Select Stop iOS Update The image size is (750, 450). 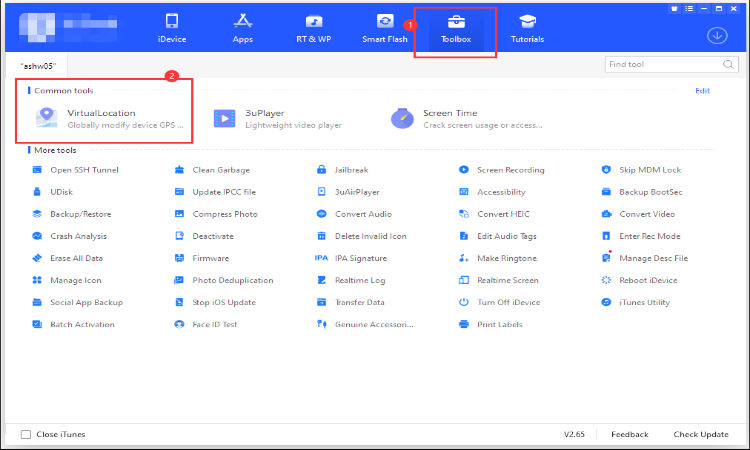point(215,302)
